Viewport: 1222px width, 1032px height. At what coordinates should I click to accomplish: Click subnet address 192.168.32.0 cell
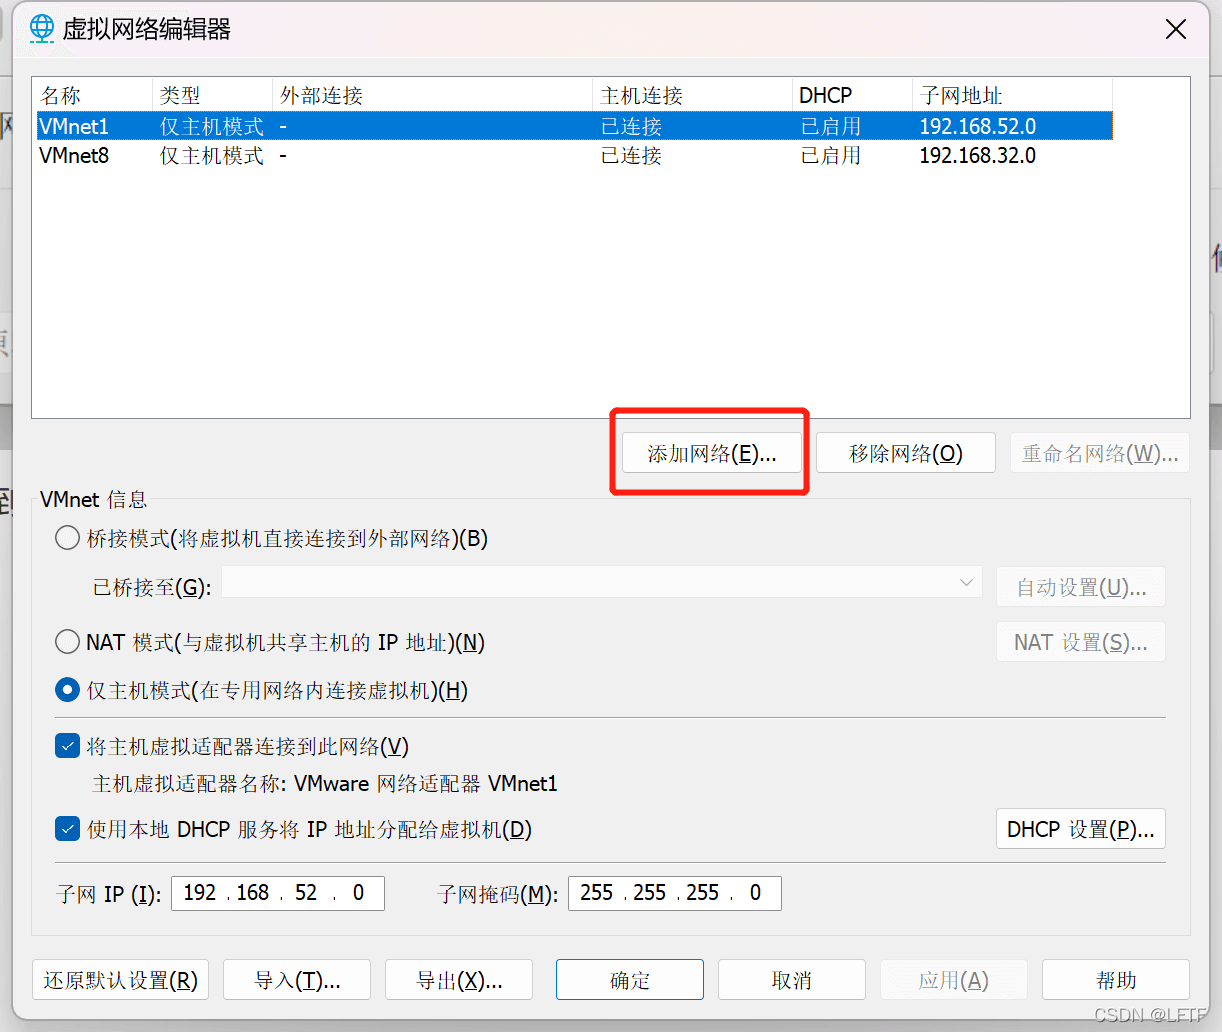(x=977, y=155)
